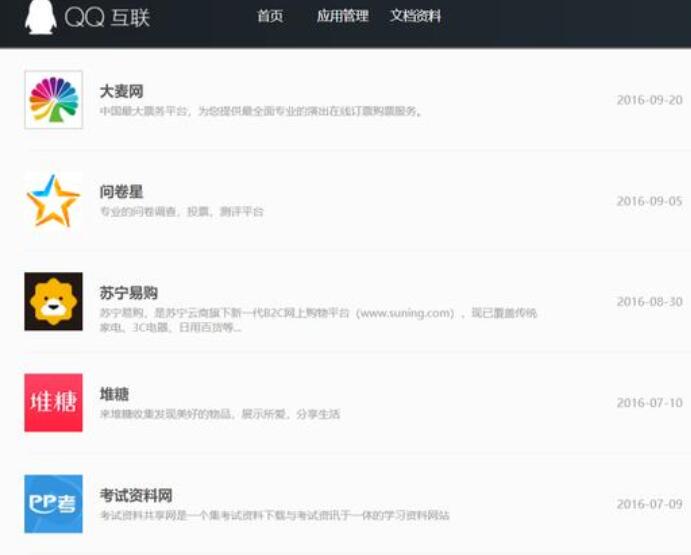691x555 pixels.
Task: Click the 大麦网 title link
Action: (x=122, y=91)
